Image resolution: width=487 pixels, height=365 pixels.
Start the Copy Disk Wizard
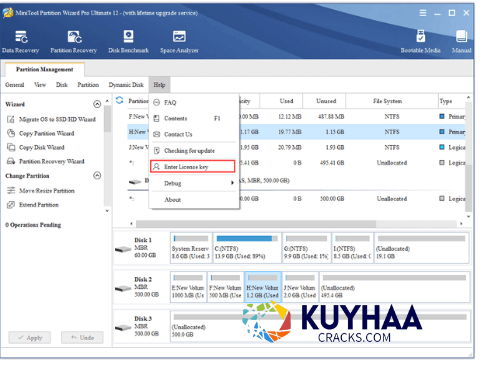(36, 147)
